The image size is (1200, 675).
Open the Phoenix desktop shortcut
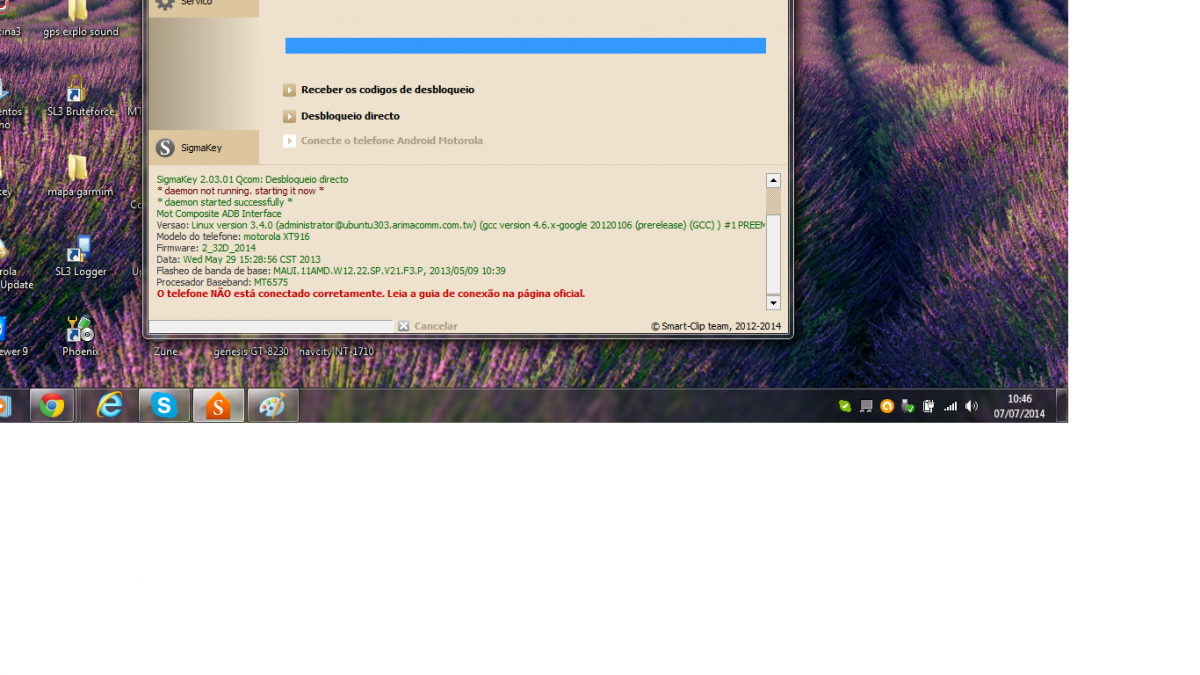tap(80, 337)
